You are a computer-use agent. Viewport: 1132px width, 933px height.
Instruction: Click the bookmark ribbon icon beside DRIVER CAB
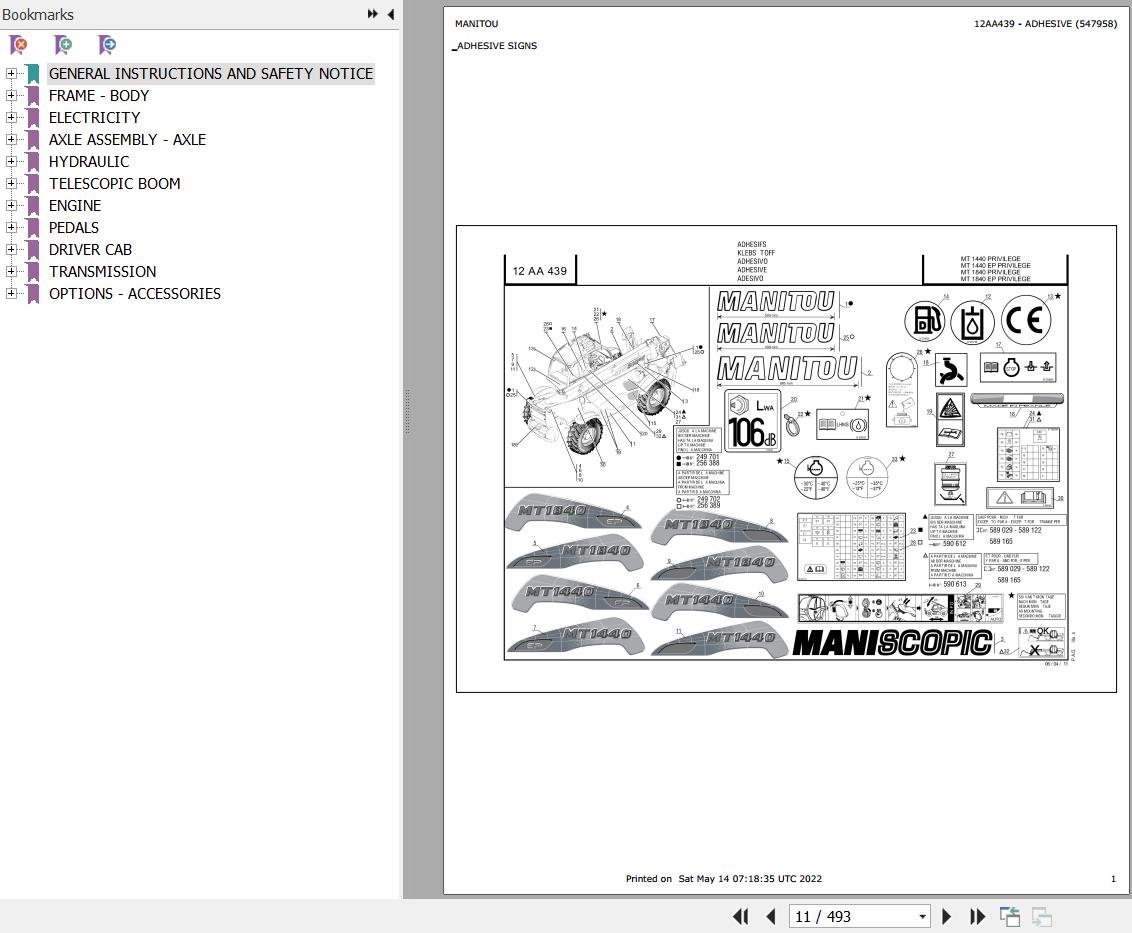pyautogui.click(x=32, y=250)
